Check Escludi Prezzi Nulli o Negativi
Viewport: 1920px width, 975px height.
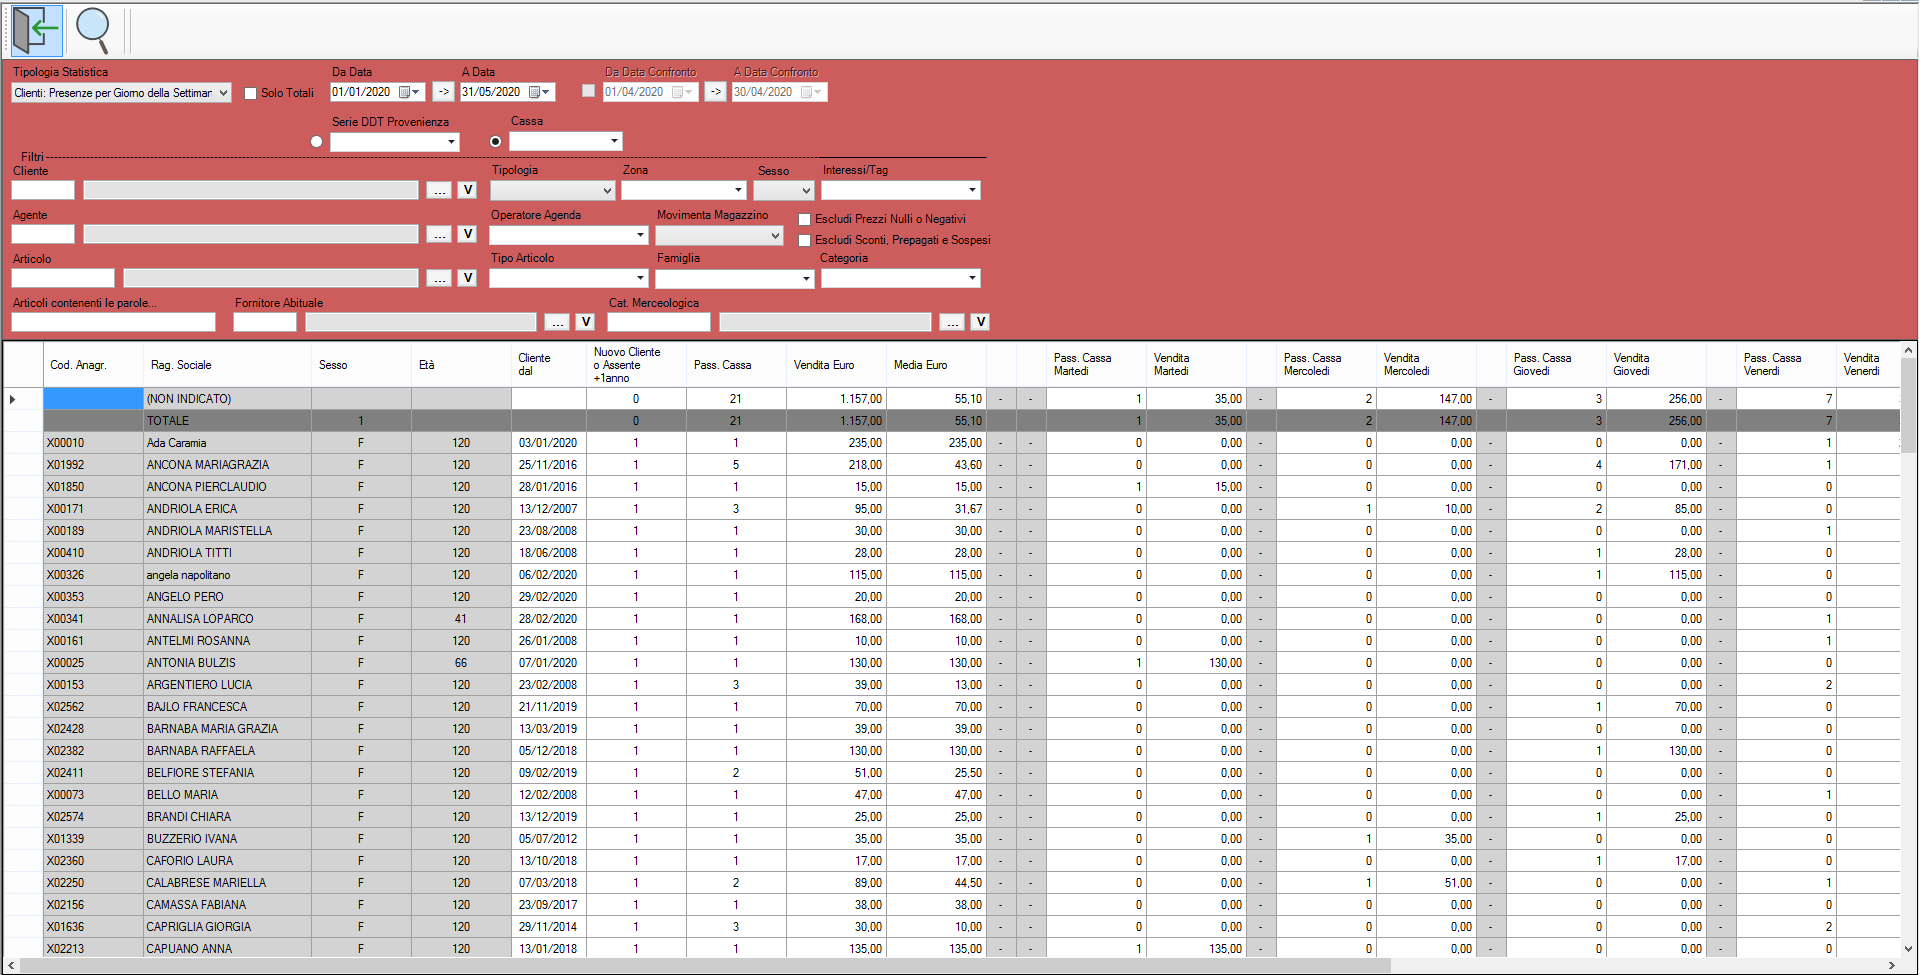pyautogui.click(x=804, y=219)
